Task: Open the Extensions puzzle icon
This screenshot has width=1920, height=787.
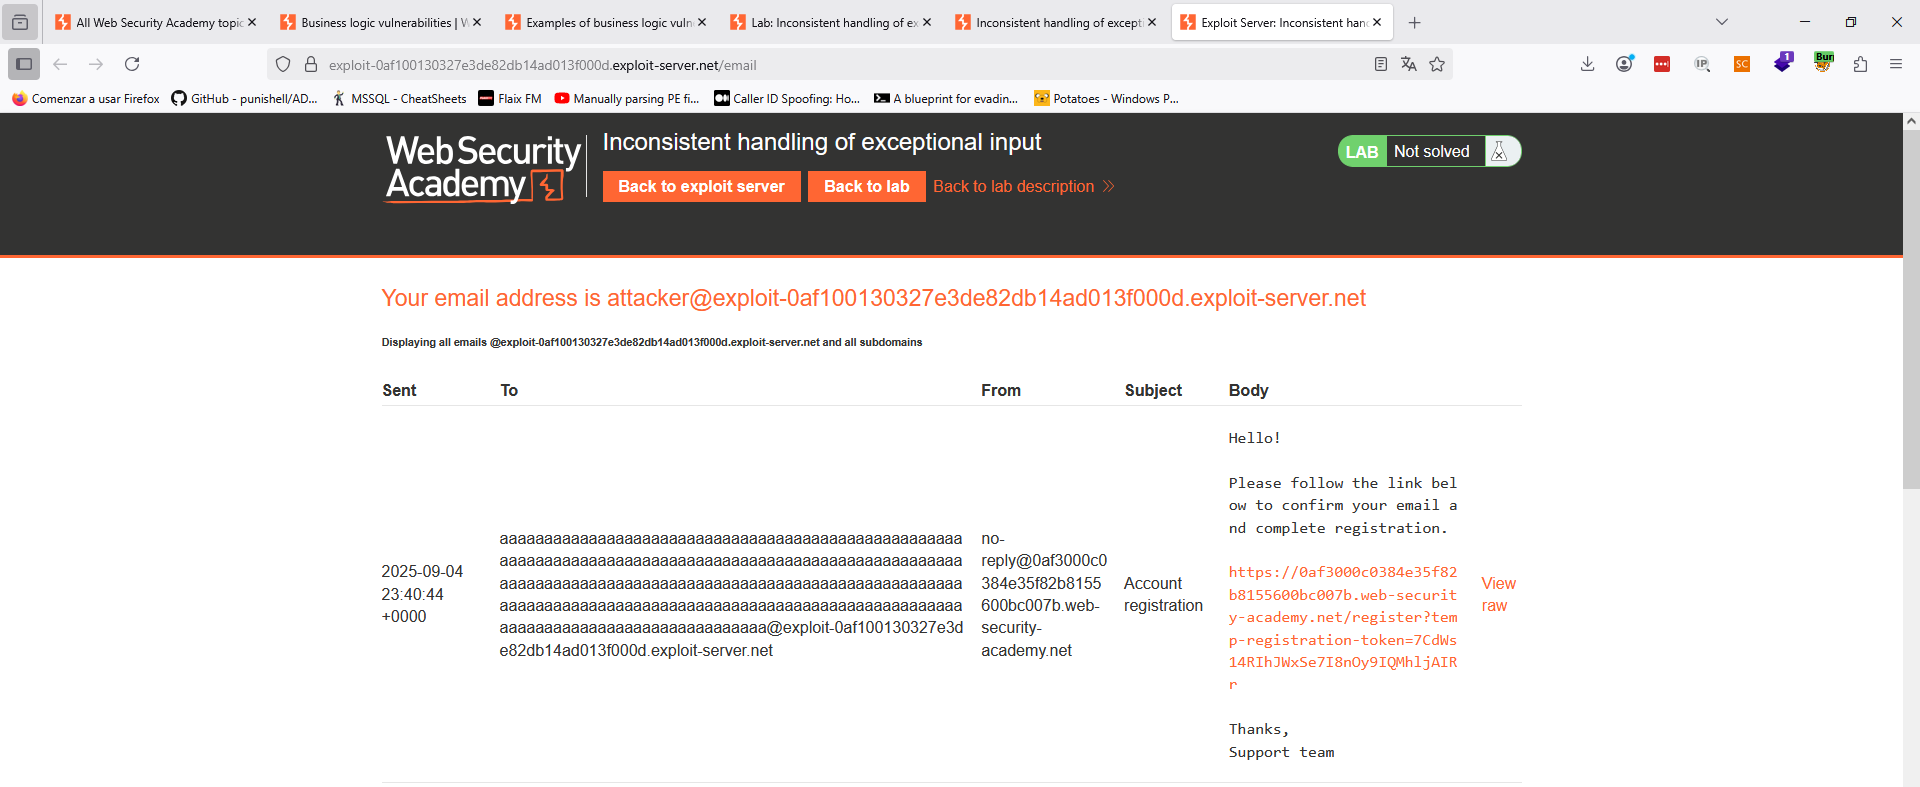Action: point(1860,64)
